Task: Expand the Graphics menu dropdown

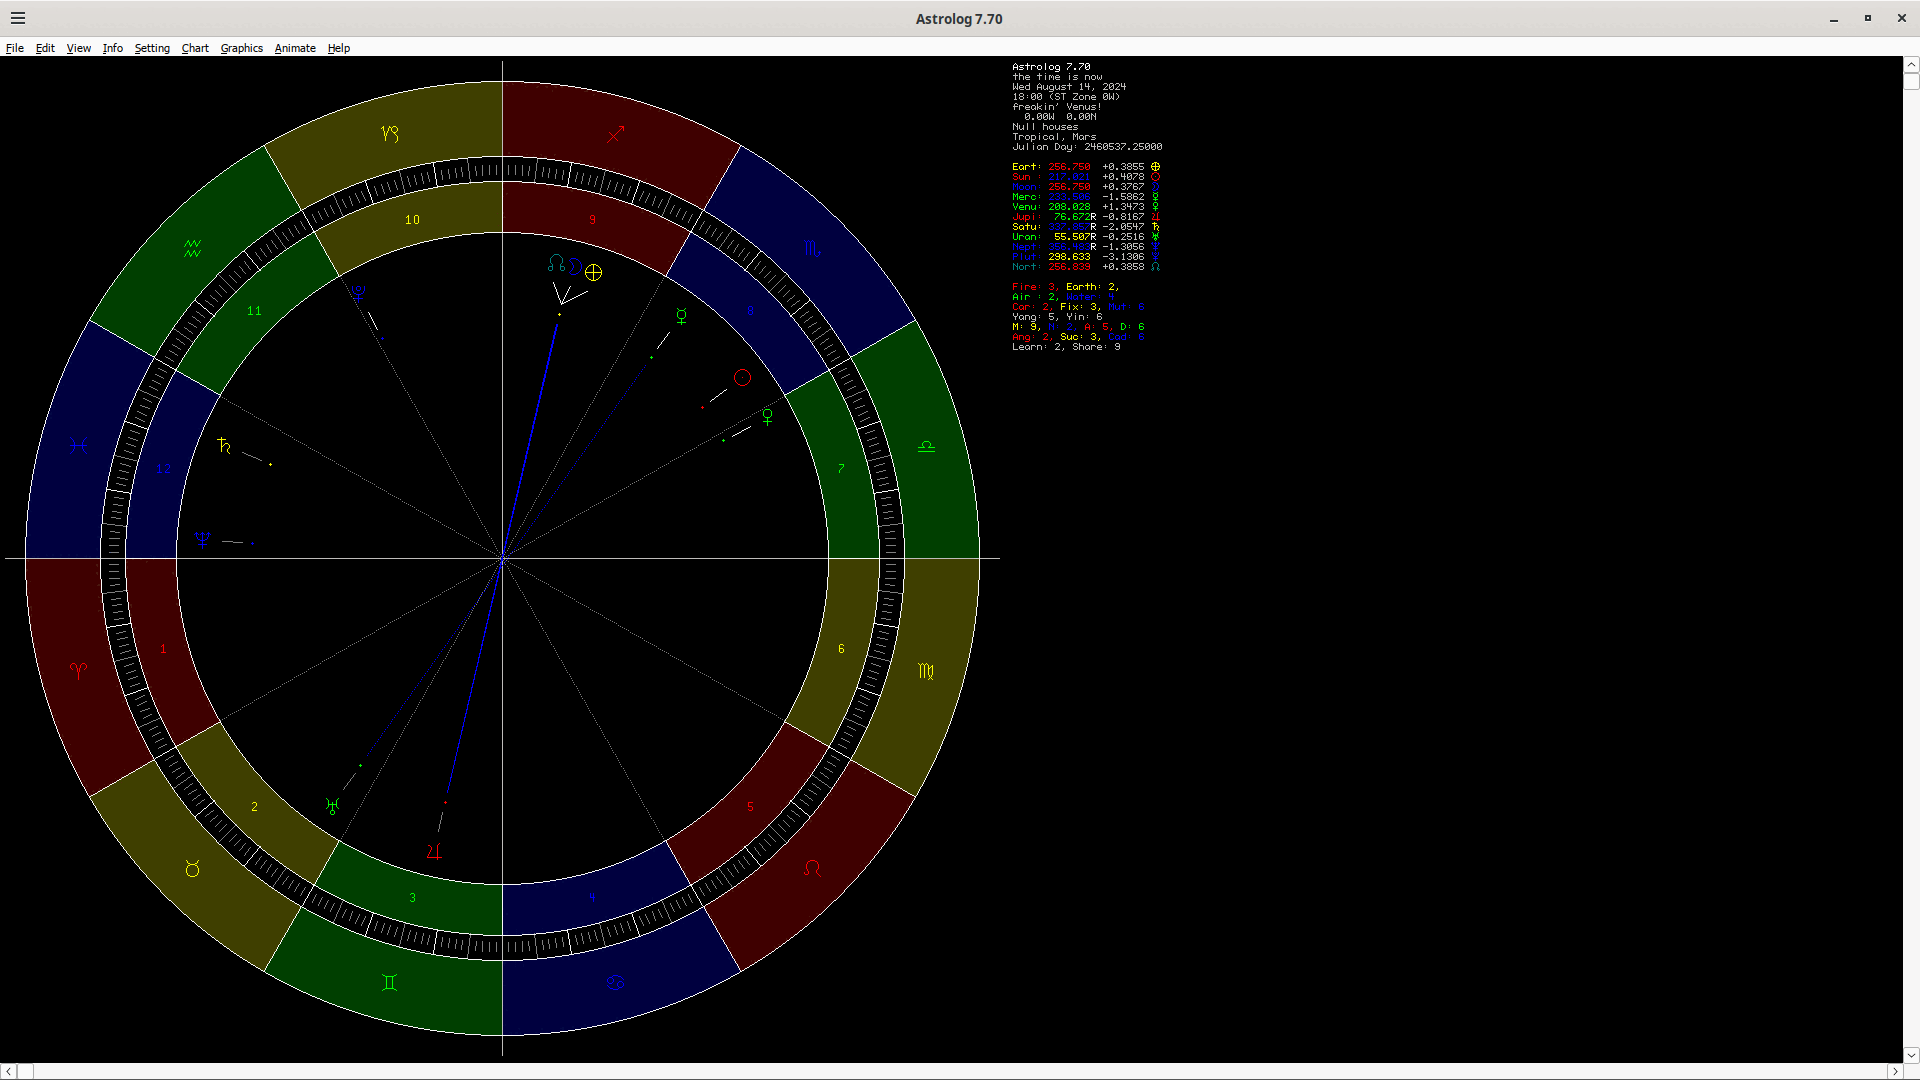Action: (241, 48)
